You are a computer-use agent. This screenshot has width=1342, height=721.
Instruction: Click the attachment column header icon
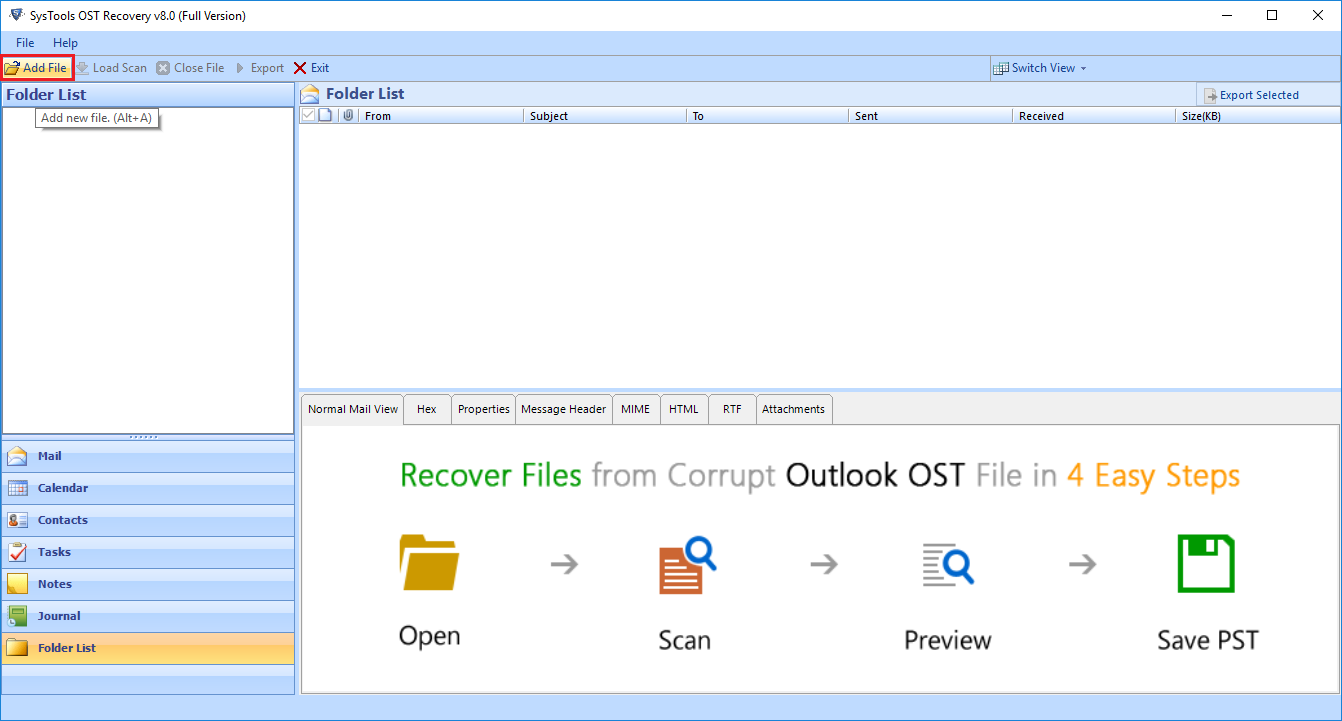click(348, 116)
